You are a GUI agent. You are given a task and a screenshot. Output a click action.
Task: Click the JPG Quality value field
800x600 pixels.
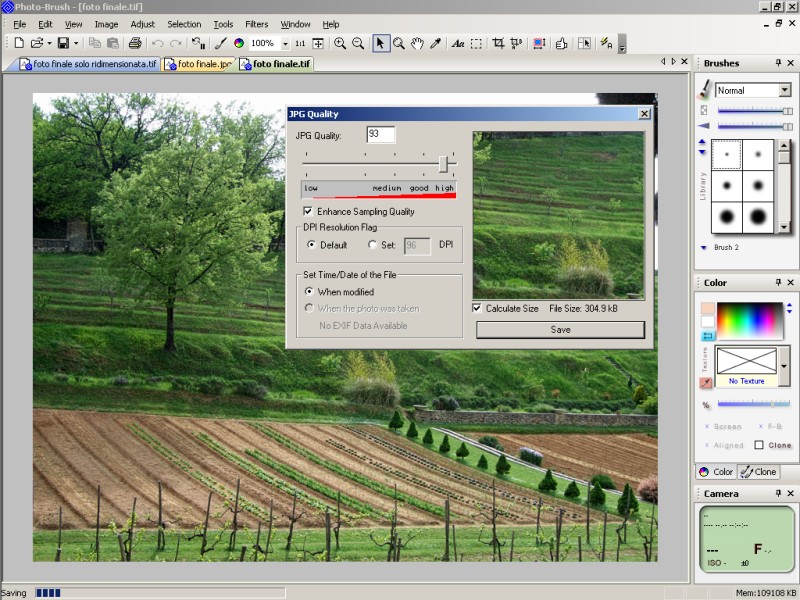380,135
